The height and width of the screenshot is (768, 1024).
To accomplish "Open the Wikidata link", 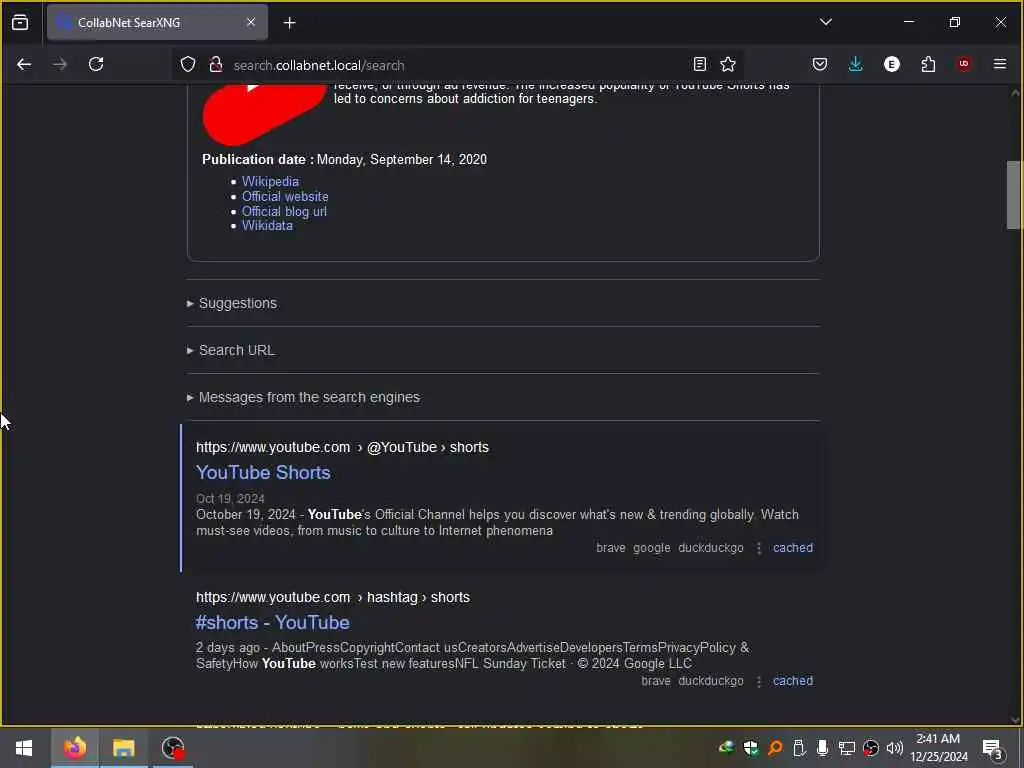I will 267,226.
